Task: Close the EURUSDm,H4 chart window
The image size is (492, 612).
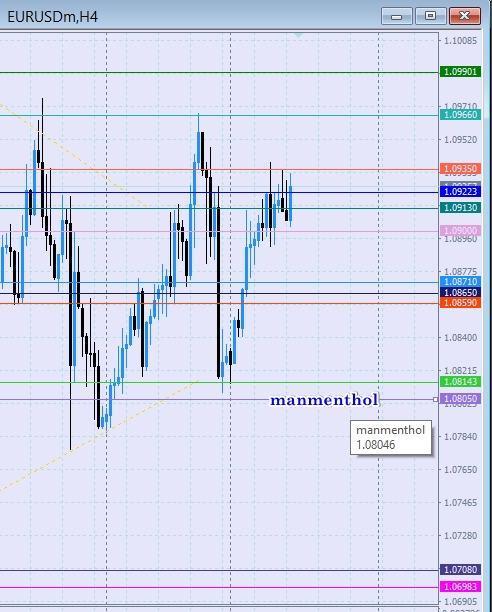Action: tap(465, 16)
